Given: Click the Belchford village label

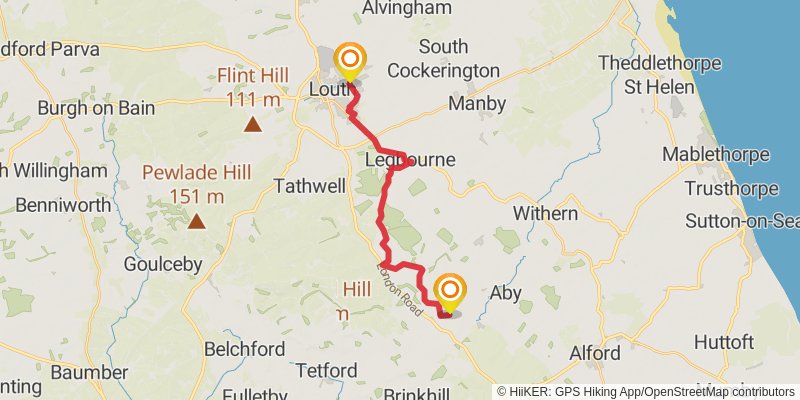Looking at the screenshot, I should pyautogui.click(x=244, y=349).
